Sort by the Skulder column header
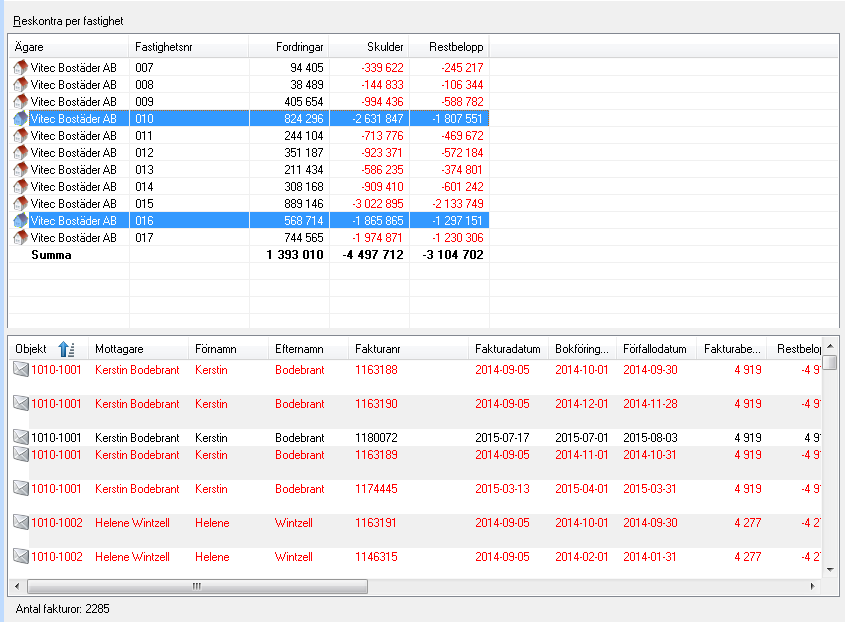The height and width of the screenshot is (622, 845). pos(369,47)
